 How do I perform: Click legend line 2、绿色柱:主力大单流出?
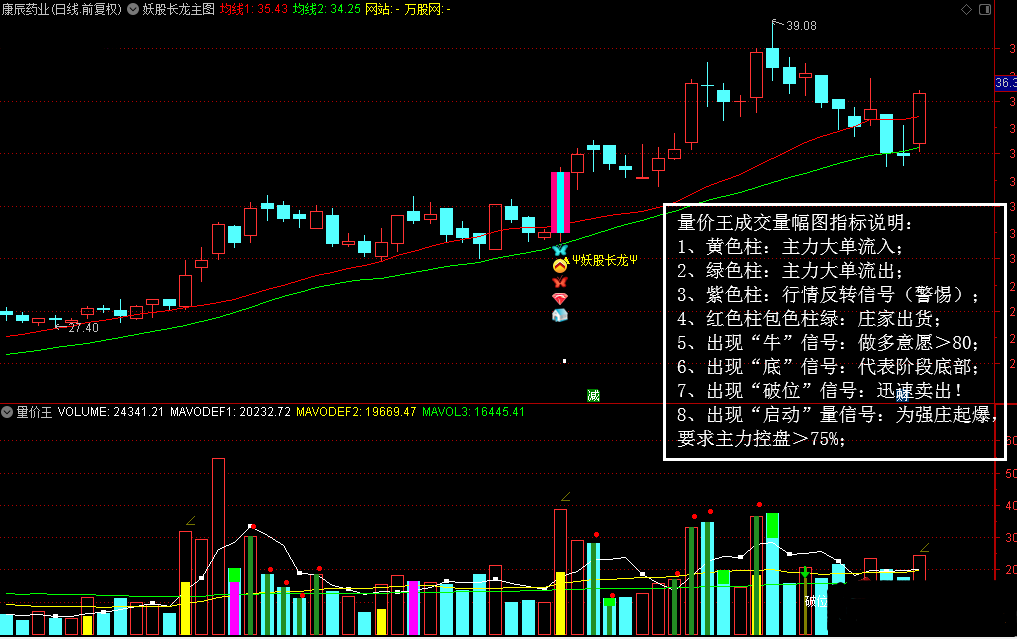click(790, 271)
